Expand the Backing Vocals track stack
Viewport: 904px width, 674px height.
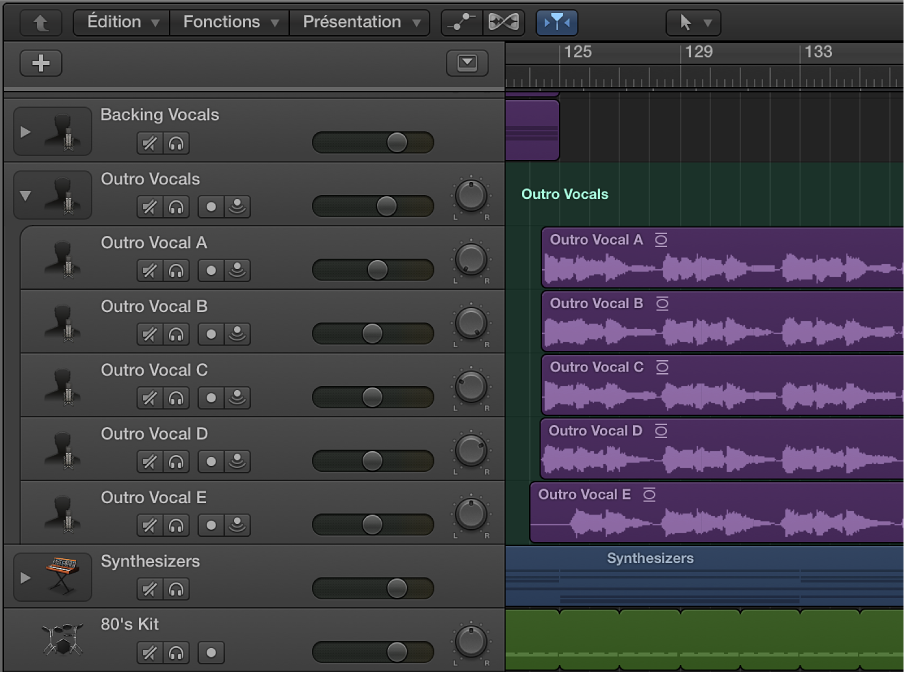[x=25, y=131]
